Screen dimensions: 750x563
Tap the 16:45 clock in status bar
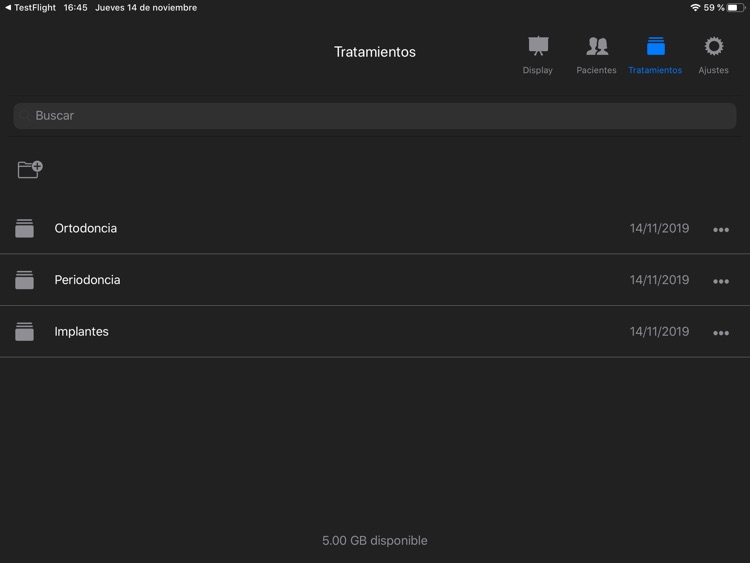coord(76,8)
